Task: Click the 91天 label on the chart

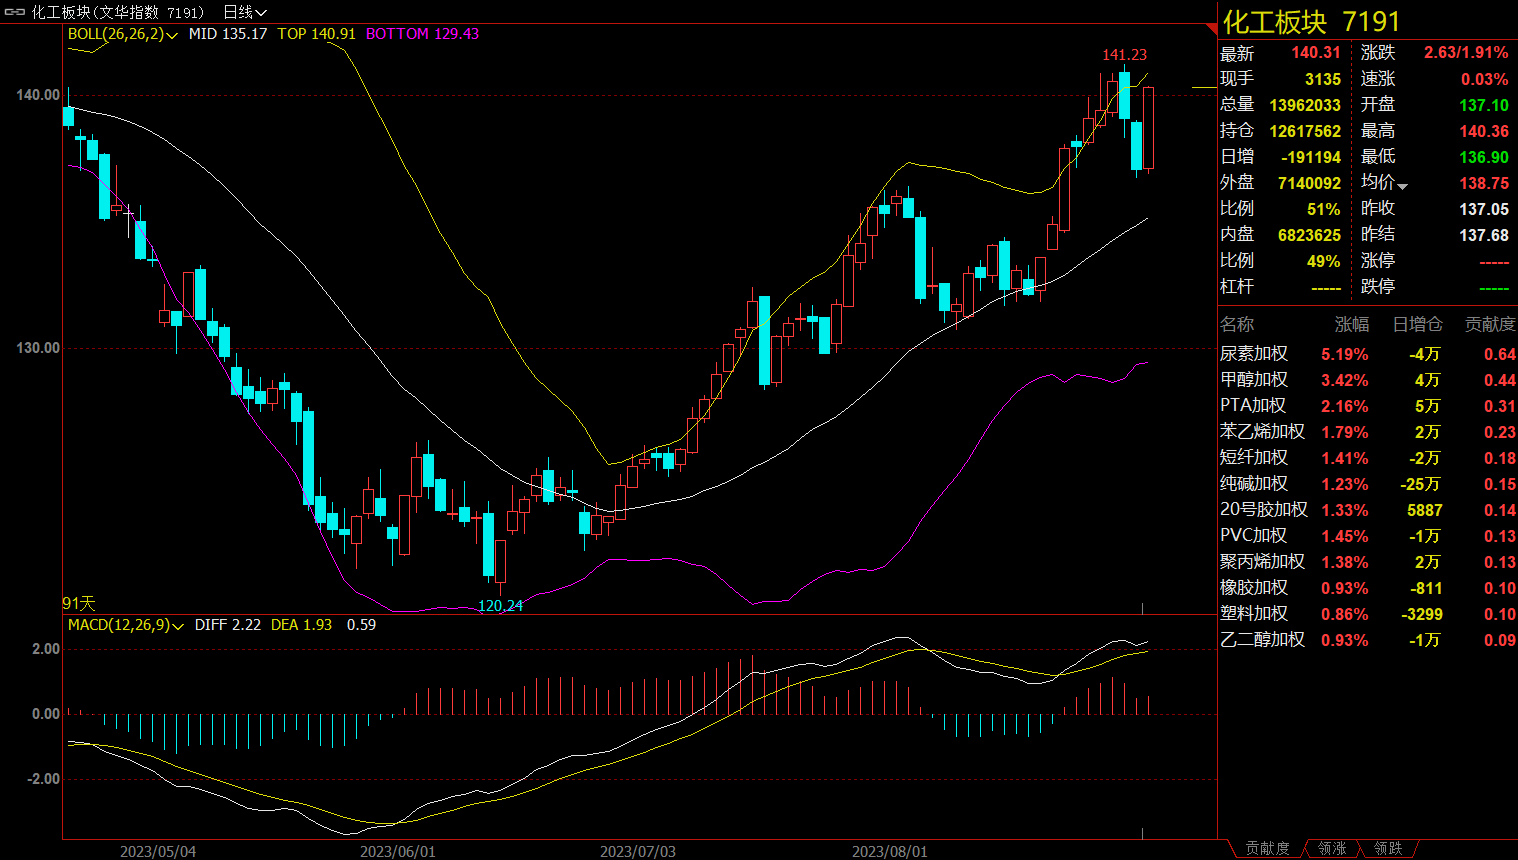Action: coord(79,603)
